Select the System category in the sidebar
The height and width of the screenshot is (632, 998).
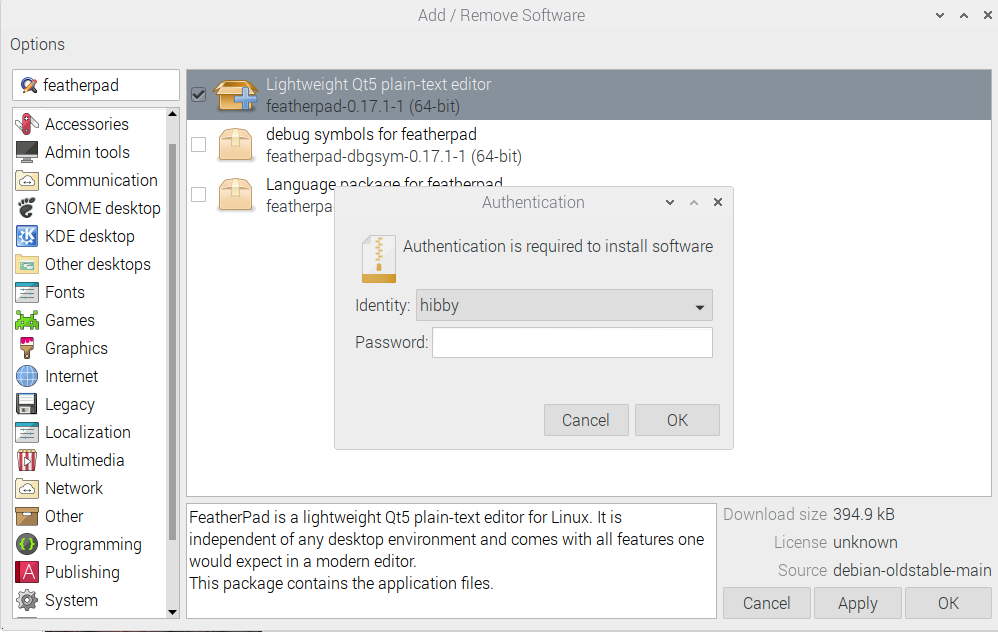71,600
